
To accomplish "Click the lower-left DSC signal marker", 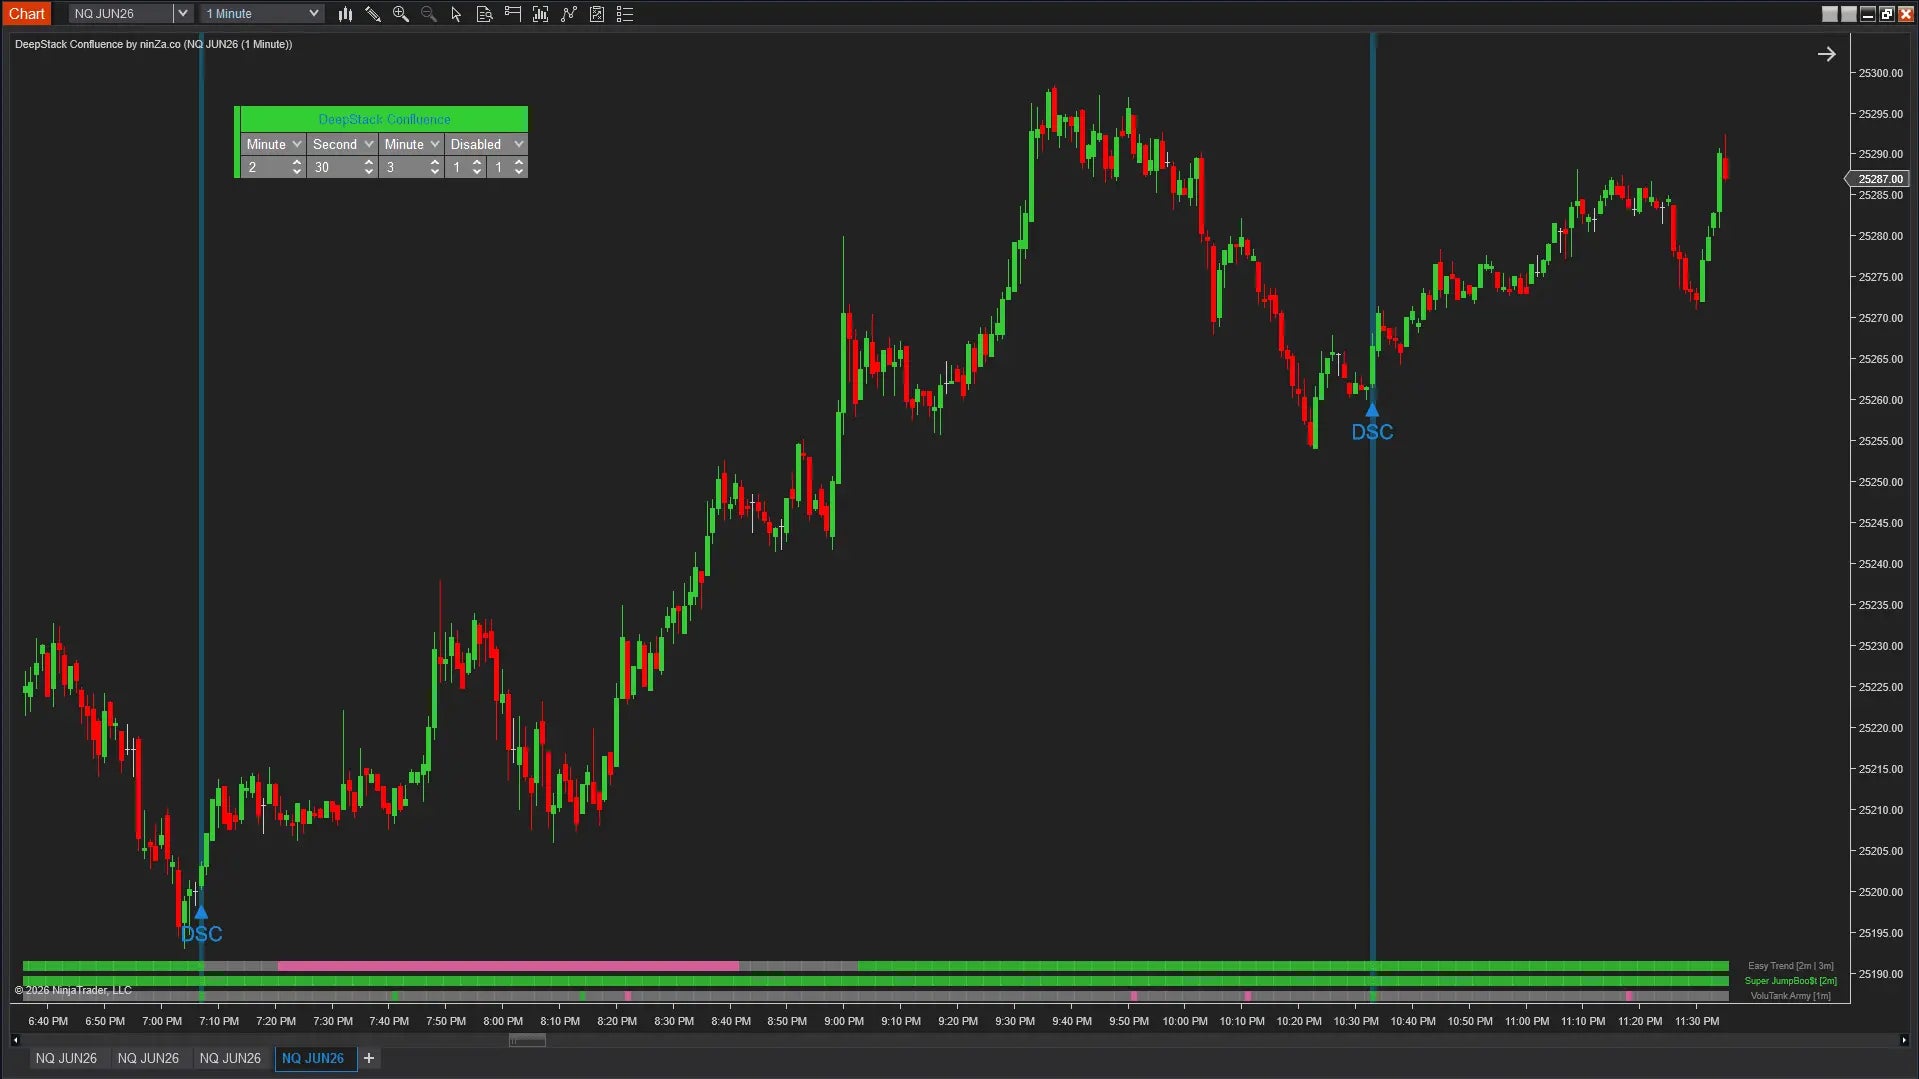I will click(201, 926).
